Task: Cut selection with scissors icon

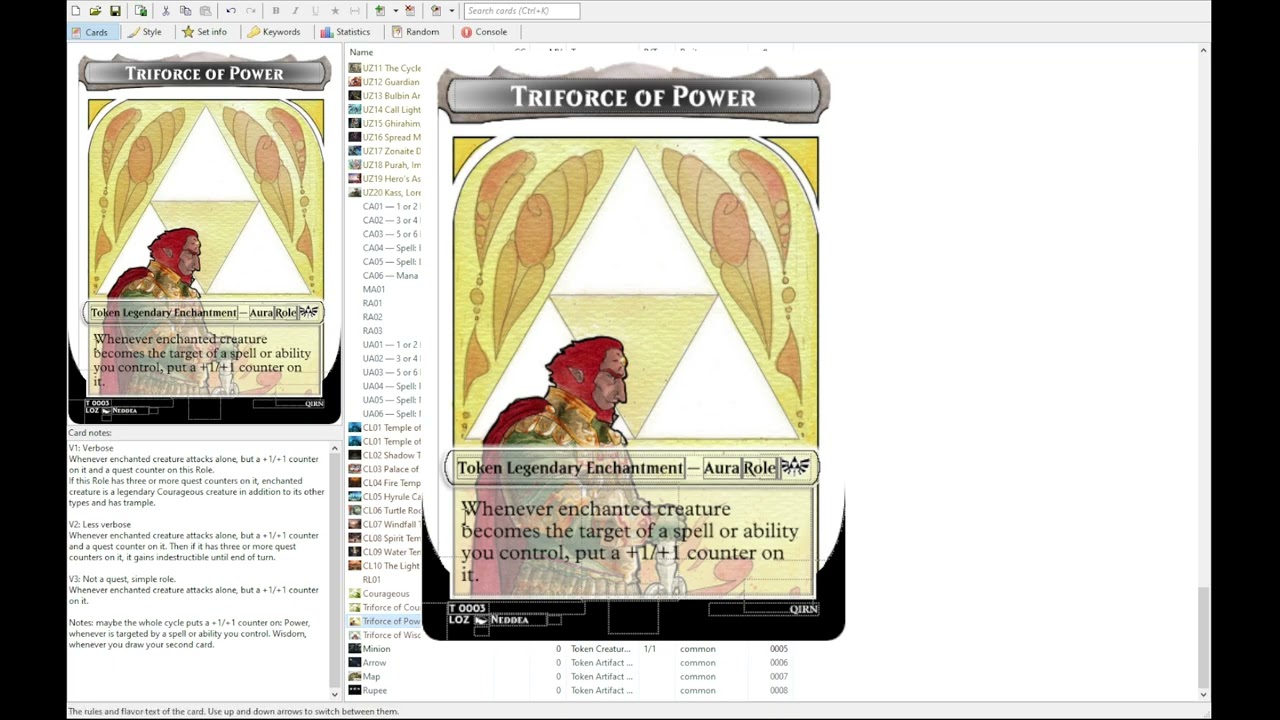Action: coord(166,11)
